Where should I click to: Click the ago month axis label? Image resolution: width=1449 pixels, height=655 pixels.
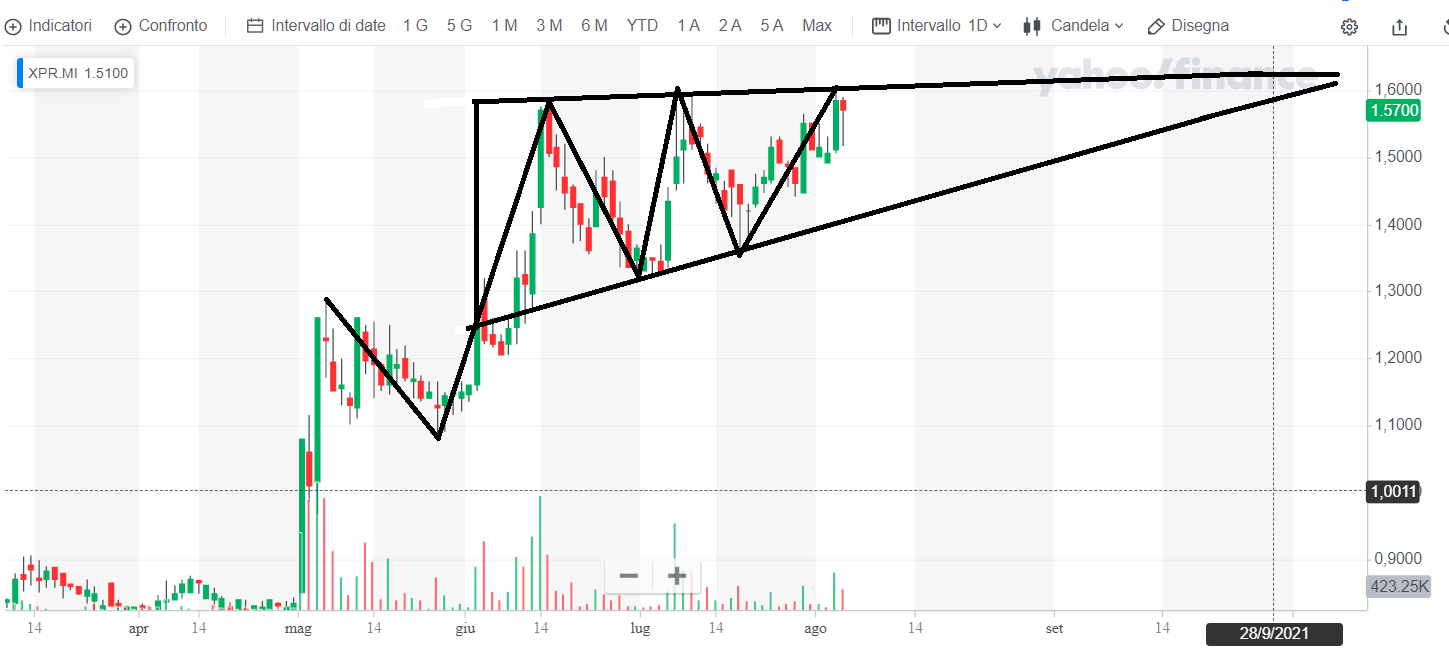[x=815, y=629]
